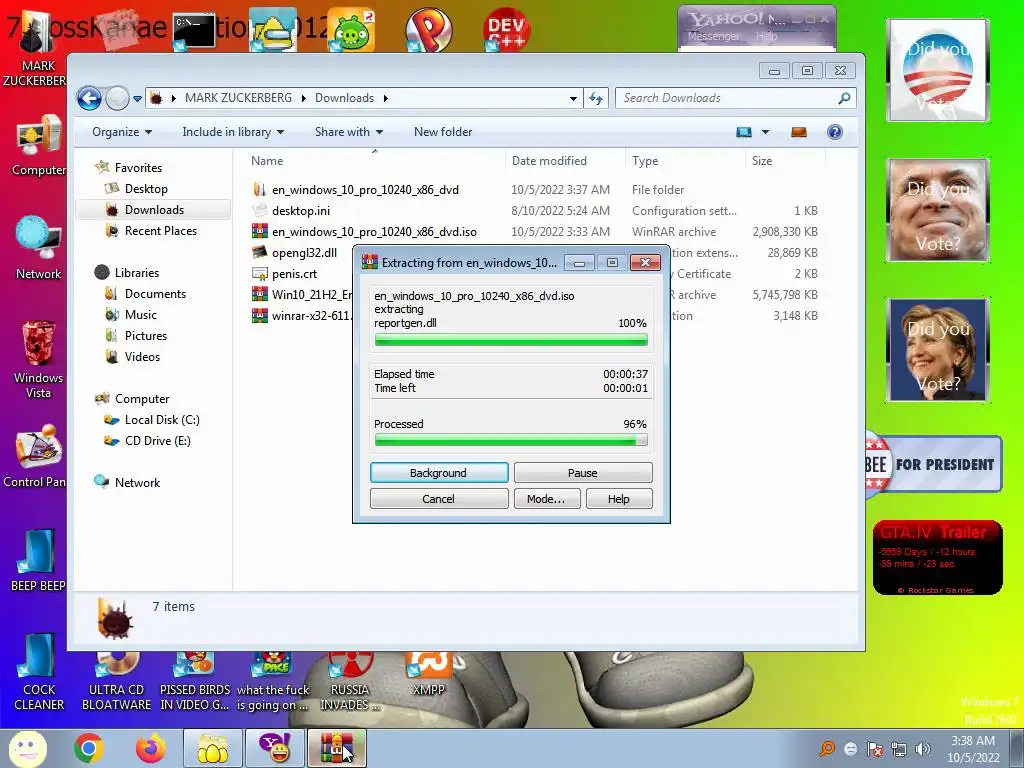Open Include in library menu

[x=233, y=132]
